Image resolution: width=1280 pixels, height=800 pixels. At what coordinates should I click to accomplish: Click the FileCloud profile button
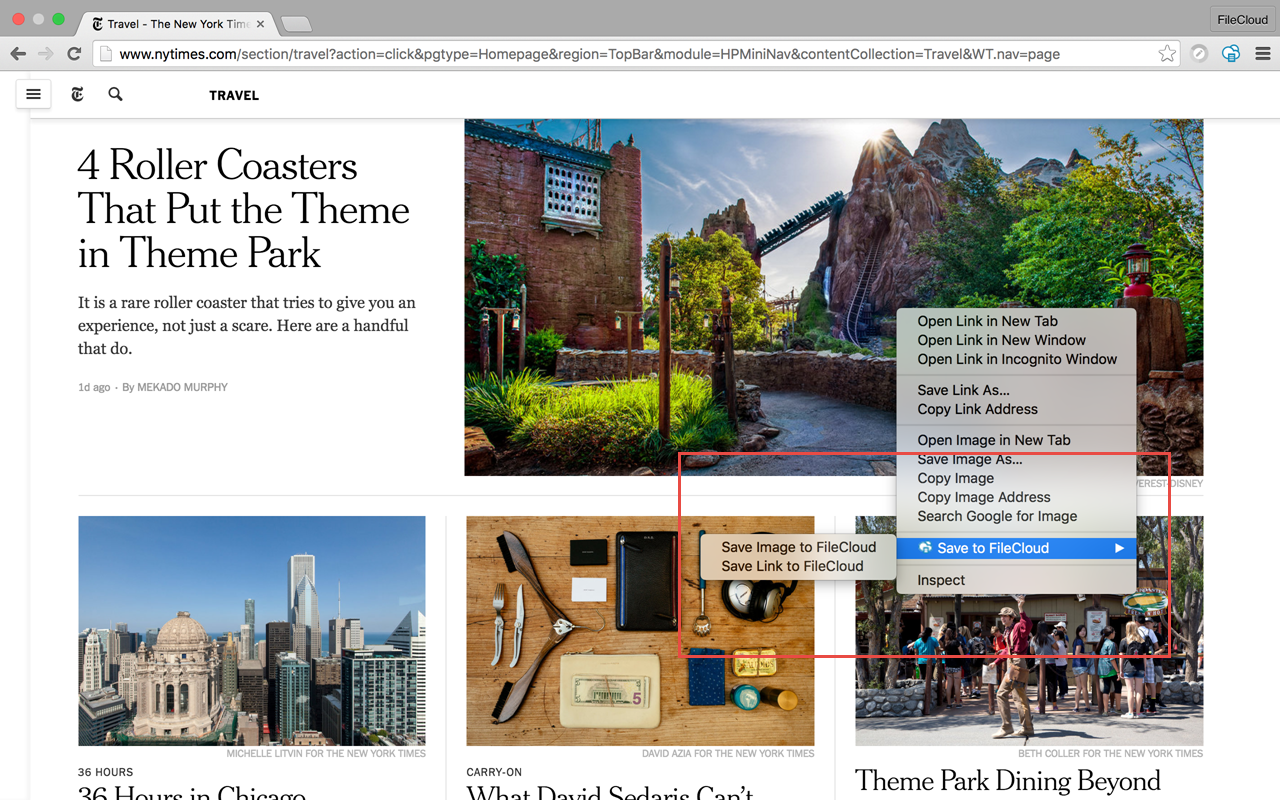1242,20
